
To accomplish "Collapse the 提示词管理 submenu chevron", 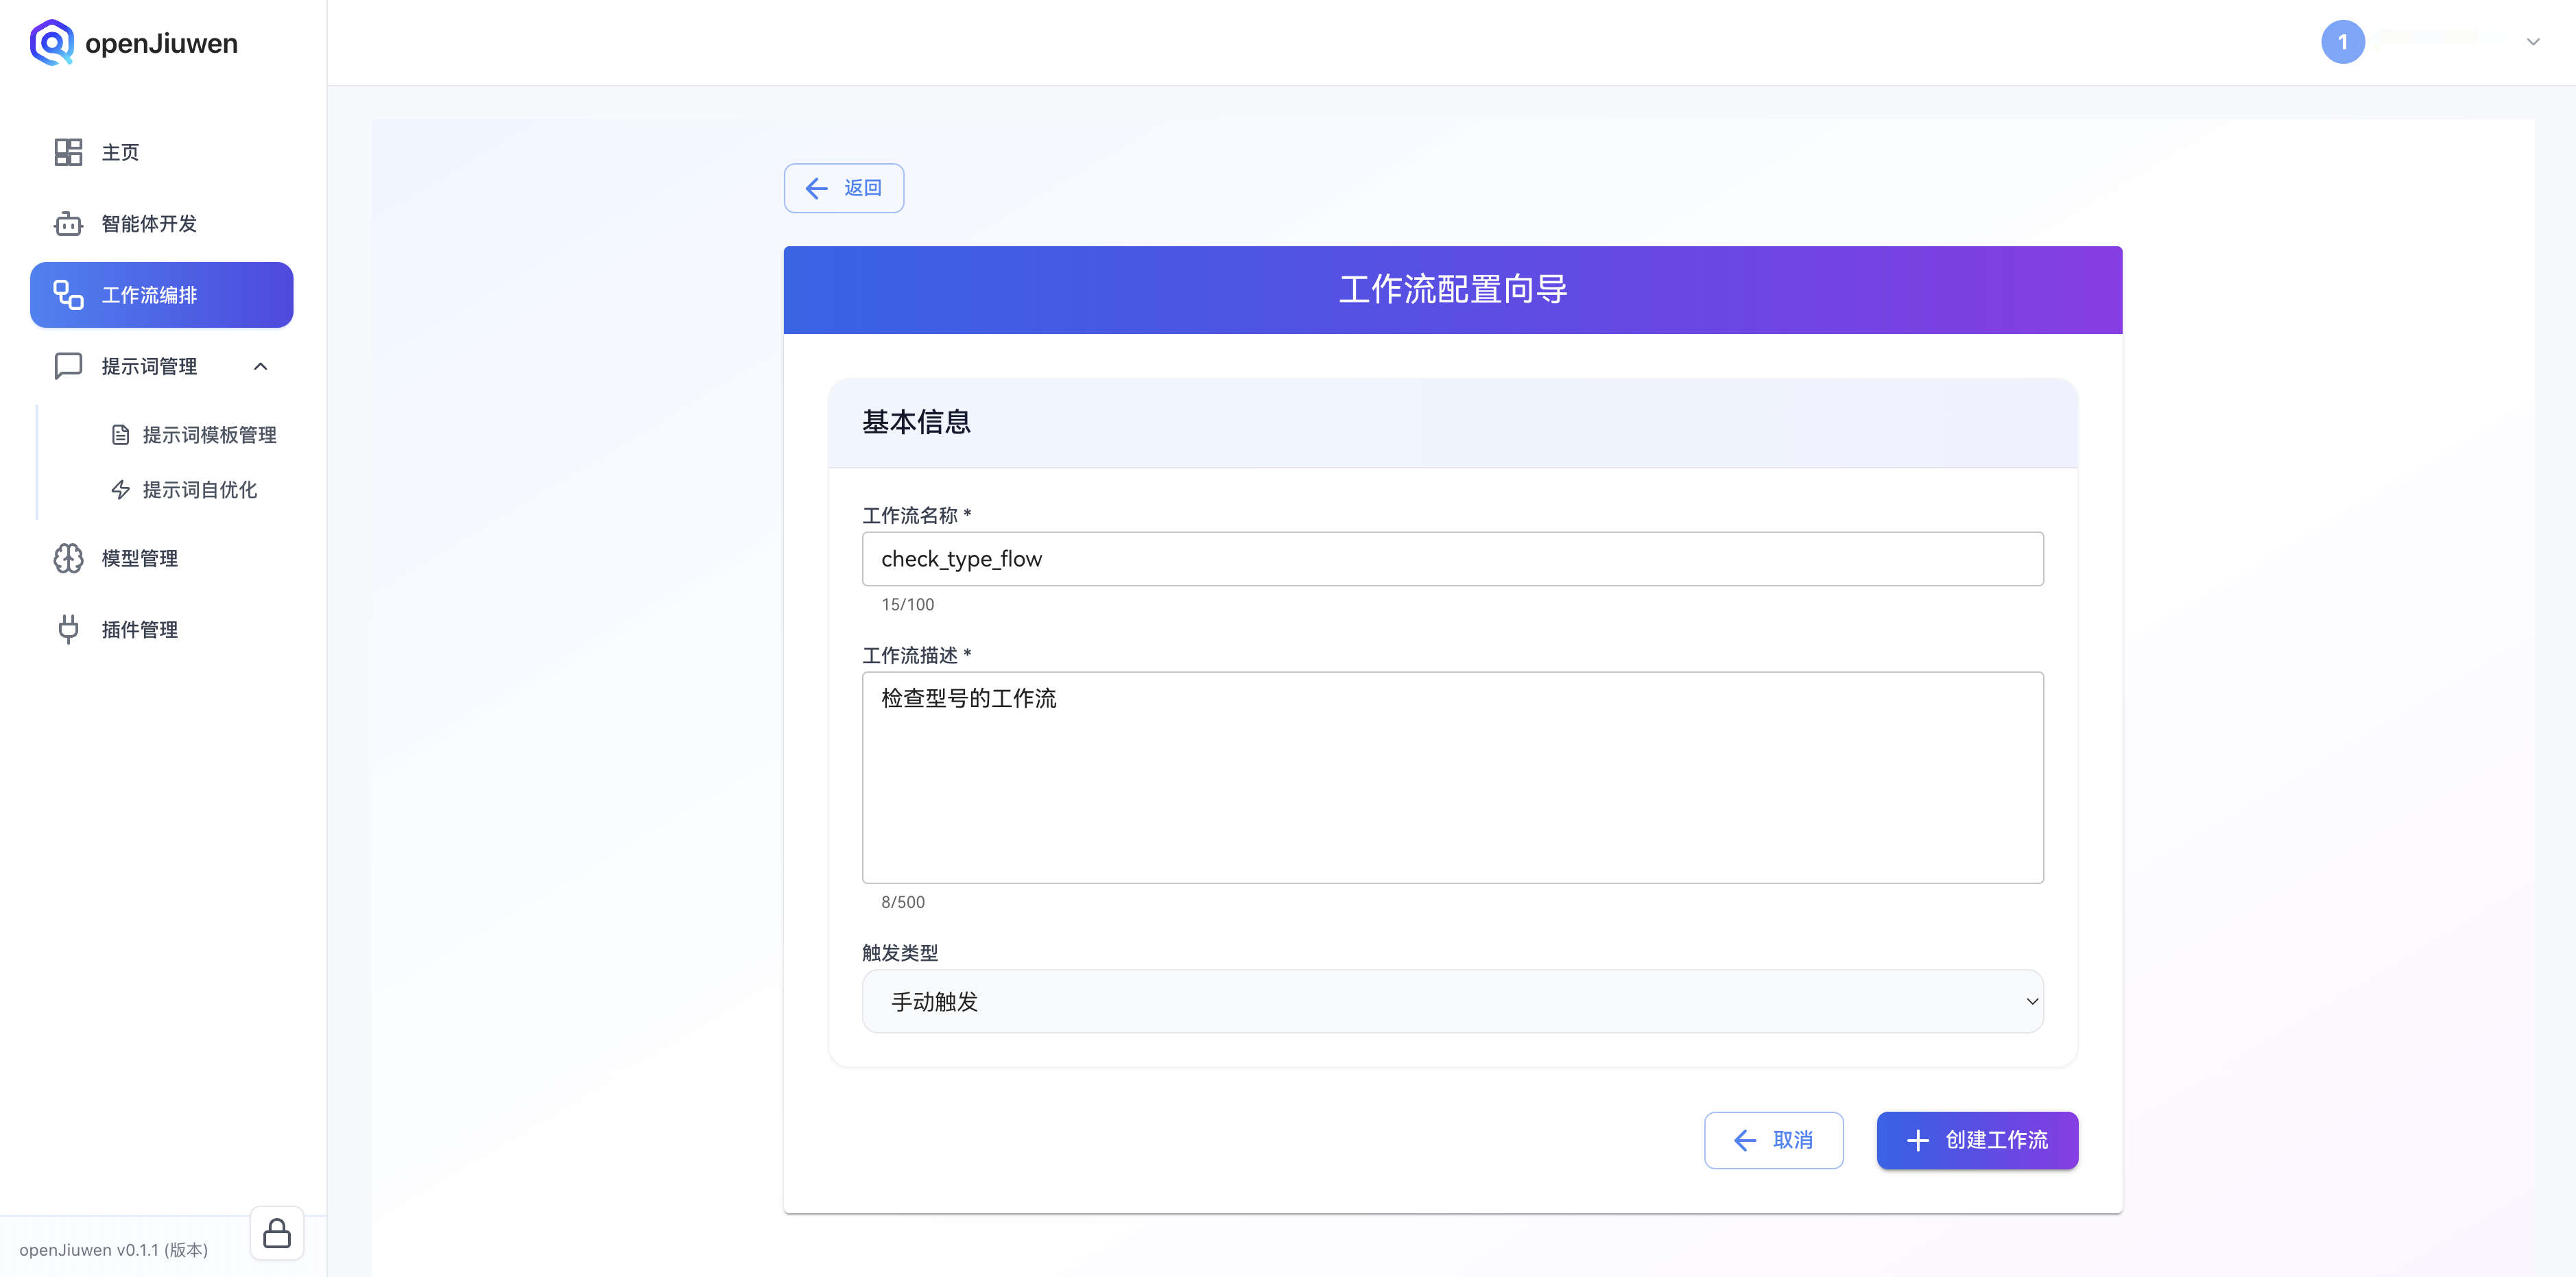I will 261,366.
